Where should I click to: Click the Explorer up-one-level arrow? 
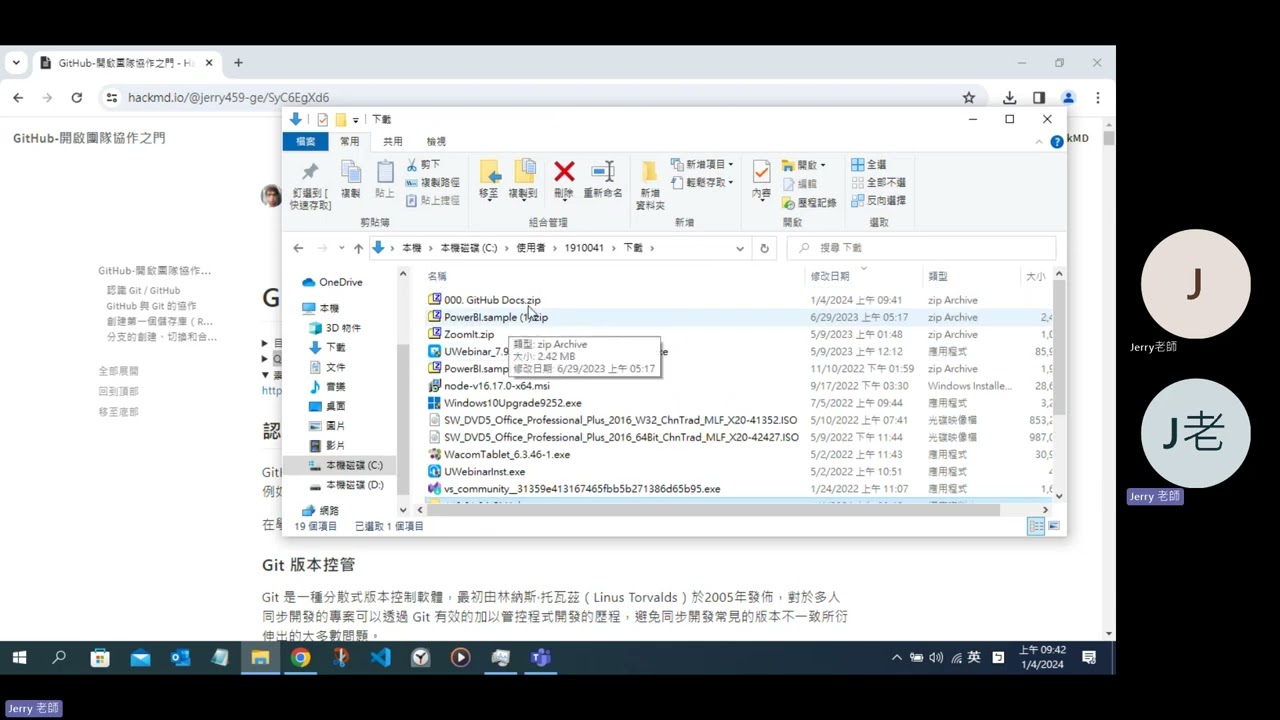358,248
